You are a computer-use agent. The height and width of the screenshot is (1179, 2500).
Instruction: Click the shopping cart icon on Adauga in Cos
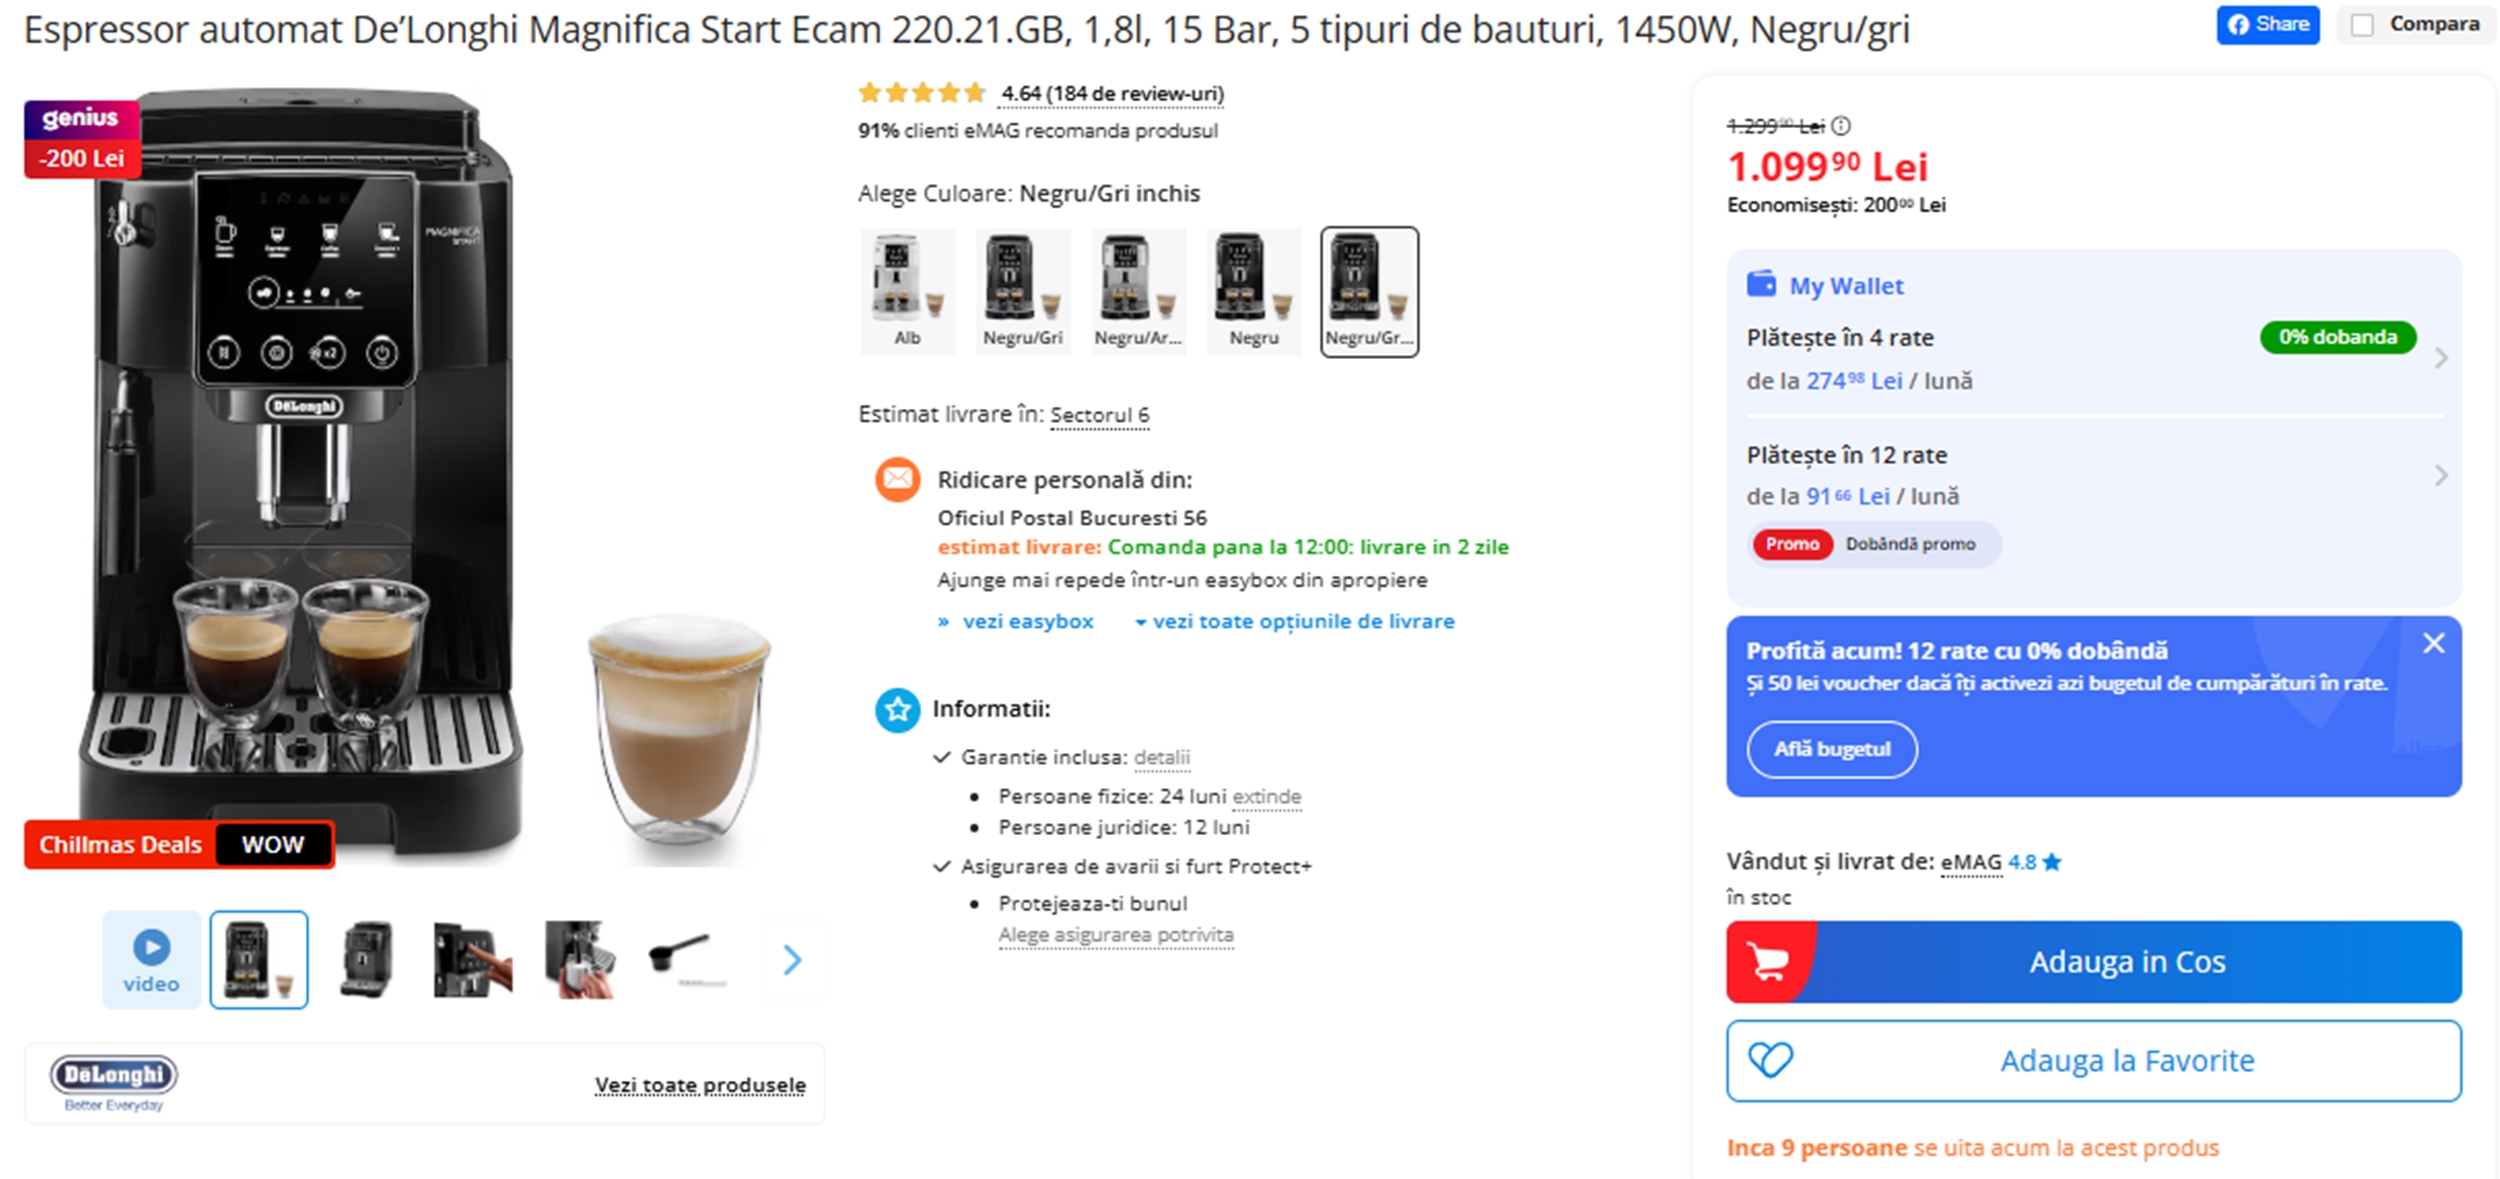1770,961
